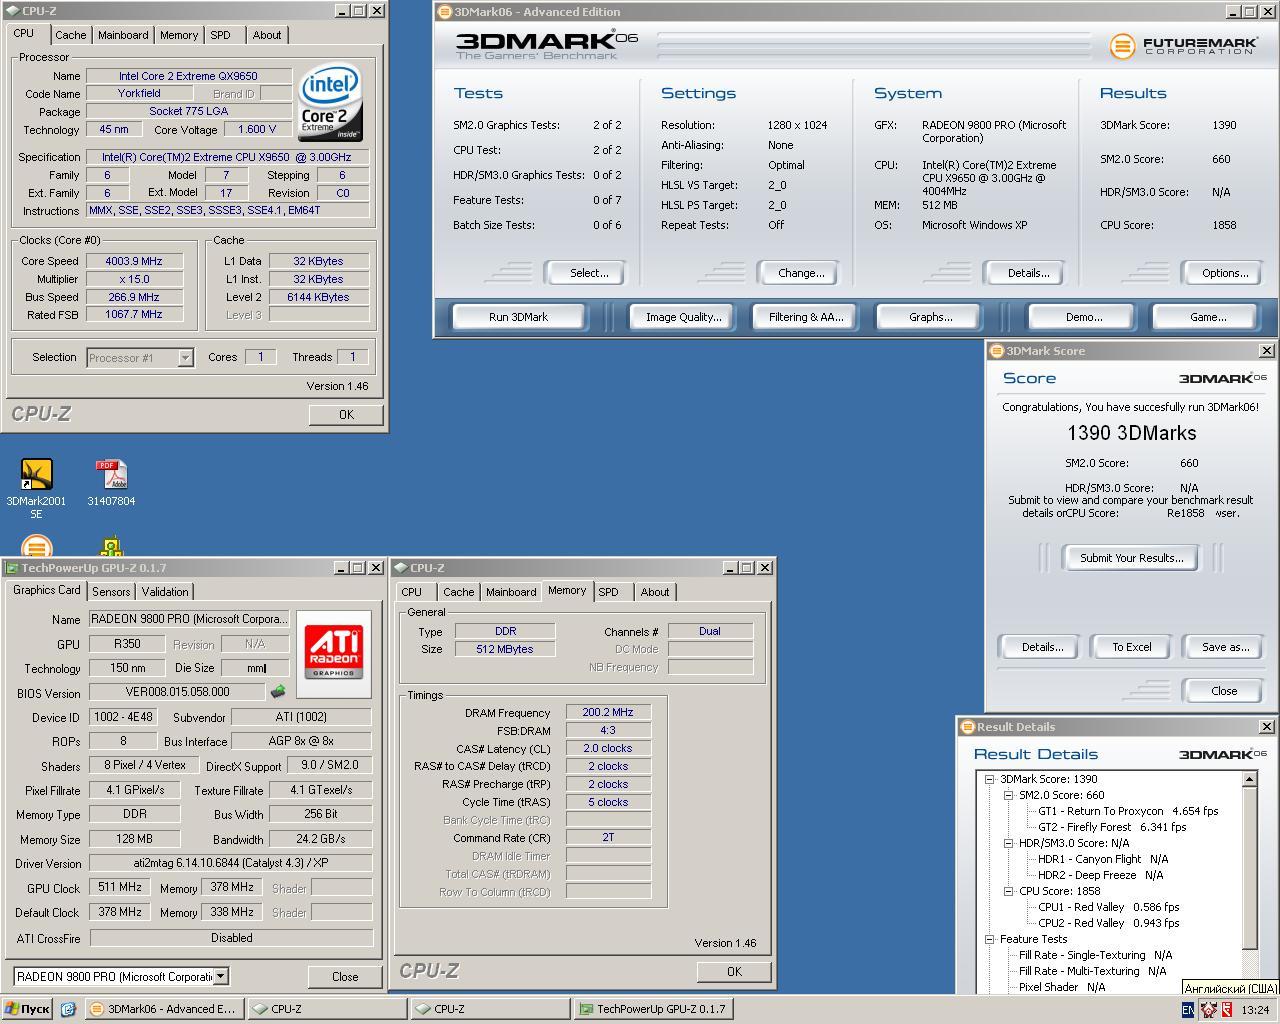Select the CPU1 - Red Valley result row
This screenshot has height=1024, width=1280.
point(1108,907)
